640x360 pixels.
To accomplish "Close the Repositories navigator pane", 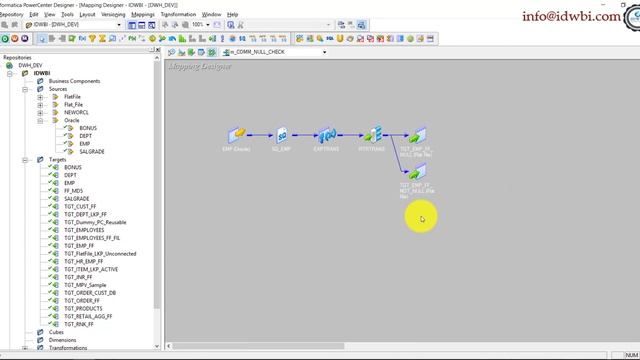I will pyautogui.click(x=158, y=50).
